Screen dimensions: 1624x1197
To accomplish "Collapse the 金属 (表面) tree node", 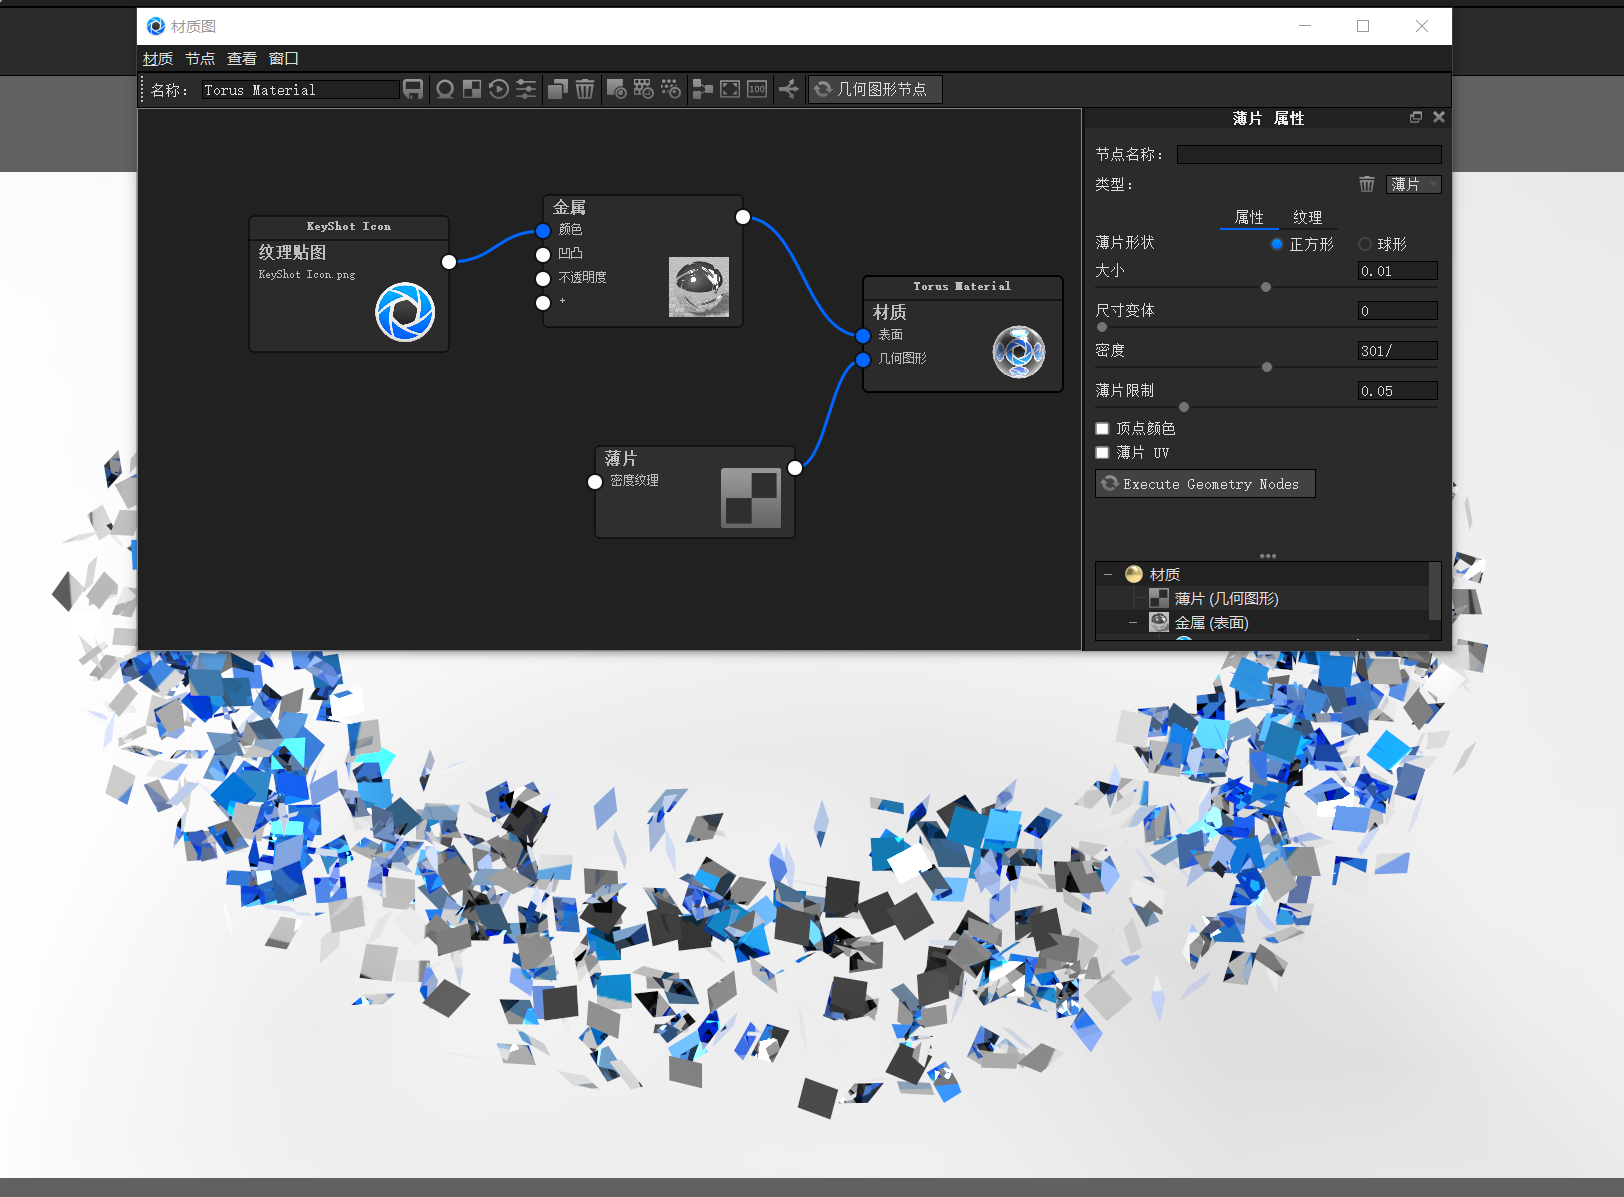I will [x=1133, y=623].
